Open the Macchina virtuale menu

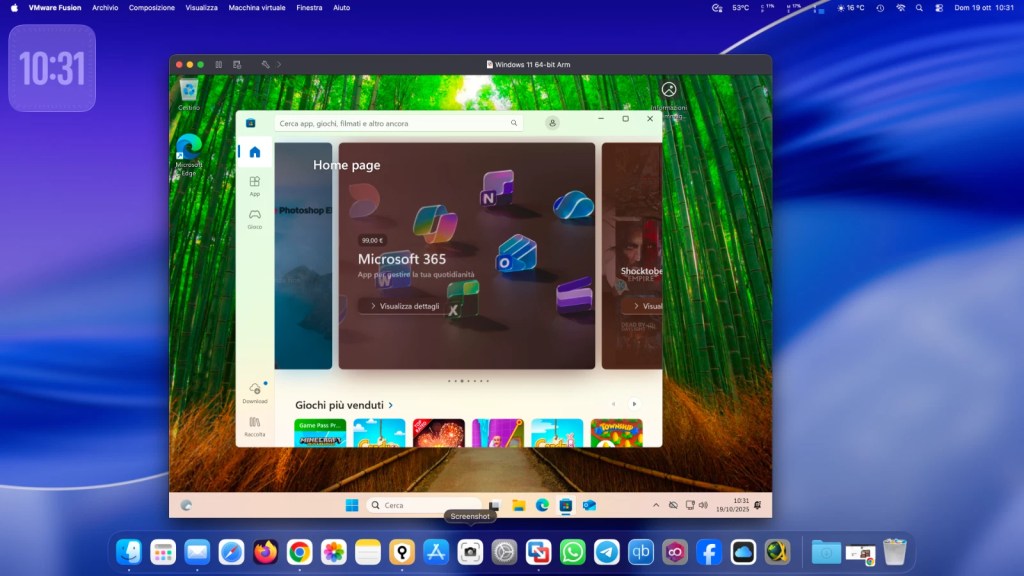coord(255,7)
